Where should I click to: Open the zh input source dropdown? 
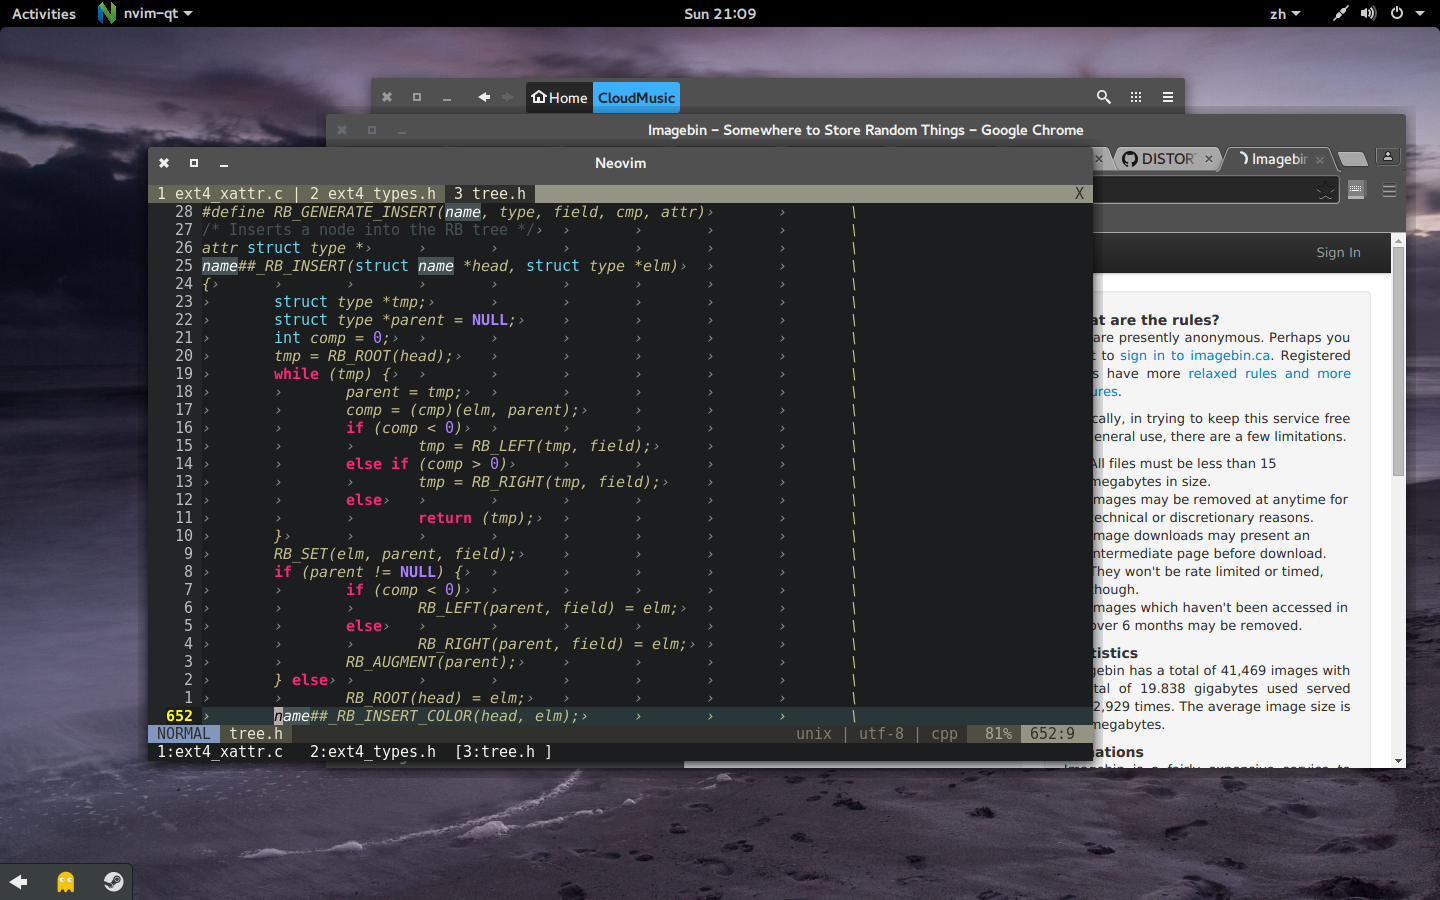pyautogui.click(x=1285, y=14)
